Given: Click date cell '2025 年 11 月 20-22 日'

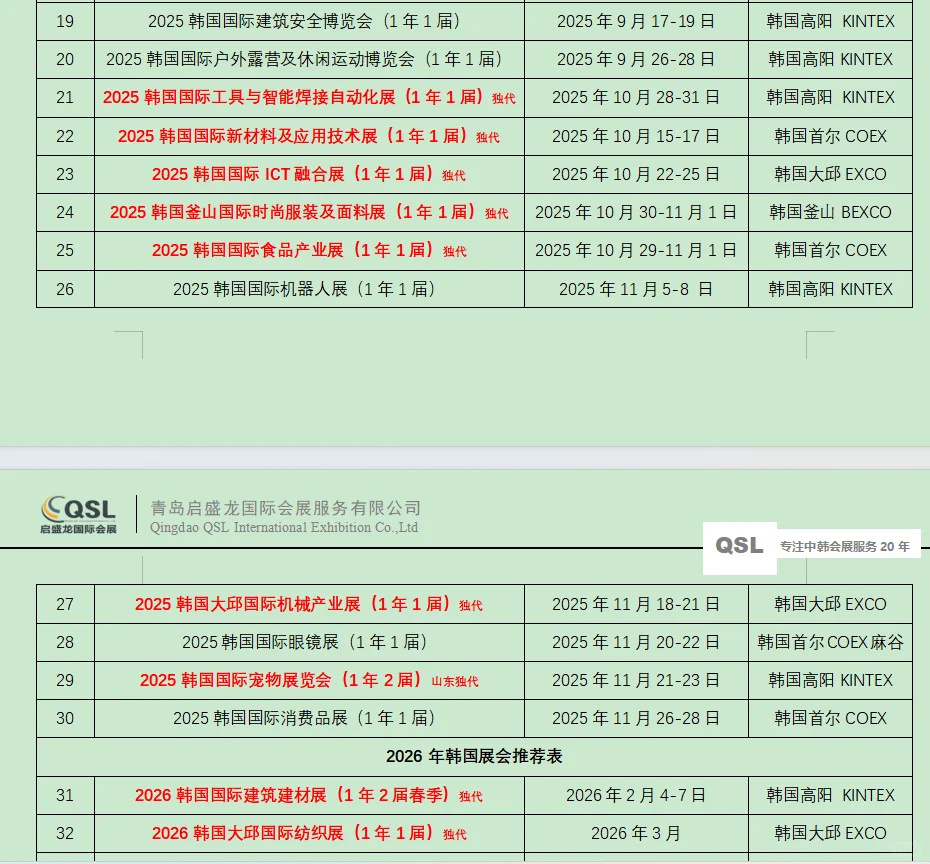Looking at the screenshot, I should tap(636, 642).
